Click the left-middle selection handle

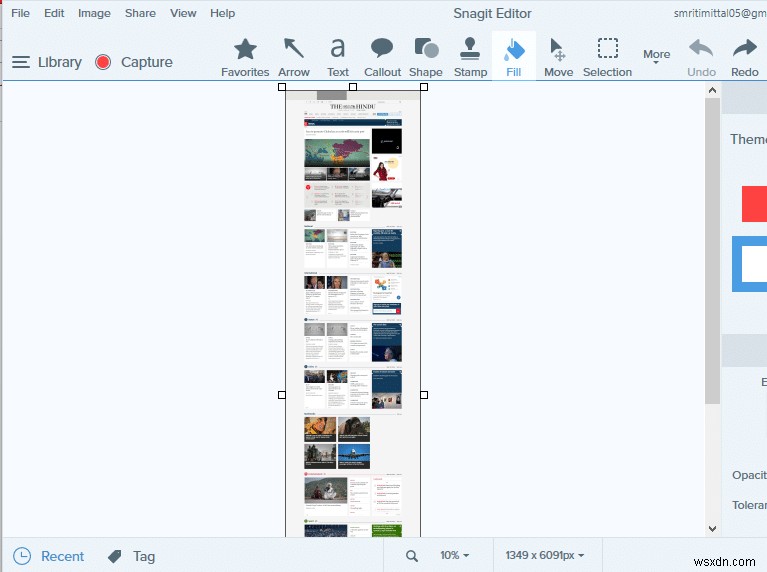tap(282, 395)
